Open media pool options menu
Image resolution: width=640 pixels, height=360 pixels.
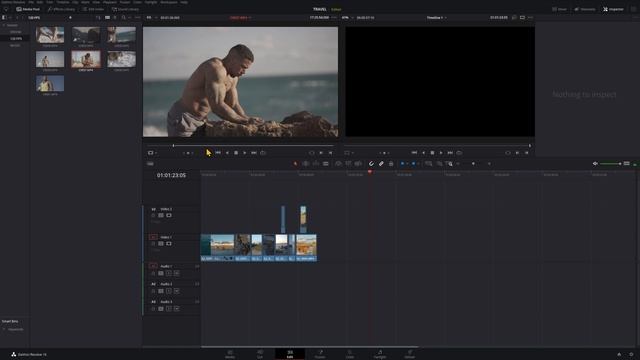coord(138,18)
